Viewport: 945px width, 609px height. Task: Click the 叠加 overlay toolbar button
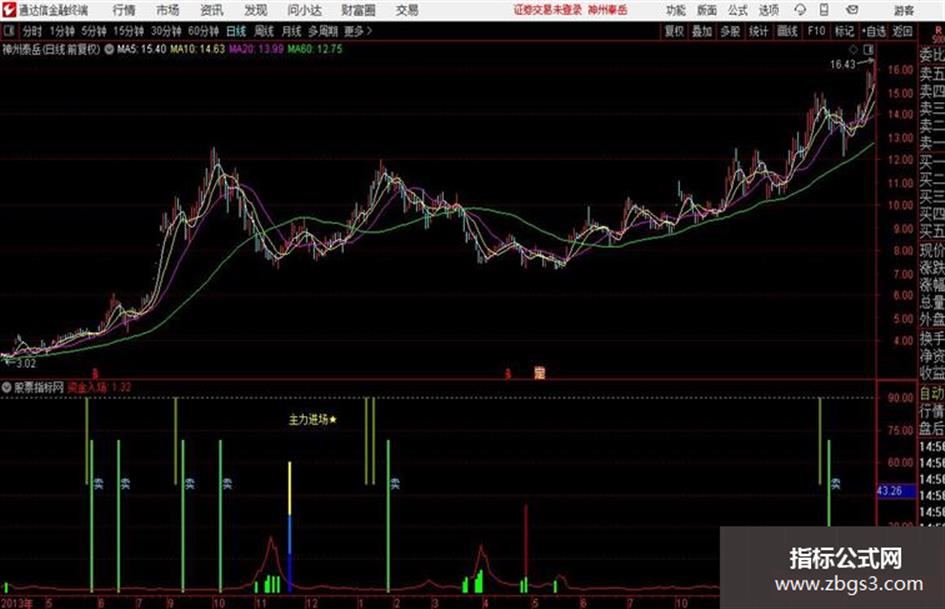pos(702,31)
